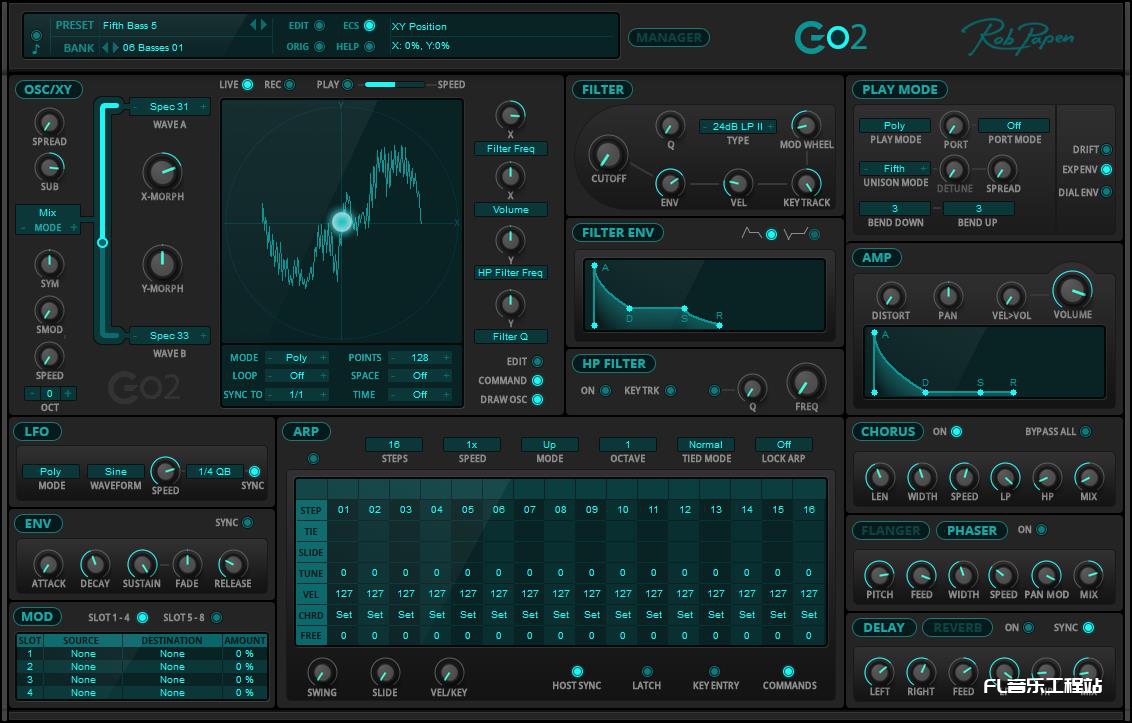Click the arpeggiator Swing knob
1132x723 pixels.
tap(321, 671)
